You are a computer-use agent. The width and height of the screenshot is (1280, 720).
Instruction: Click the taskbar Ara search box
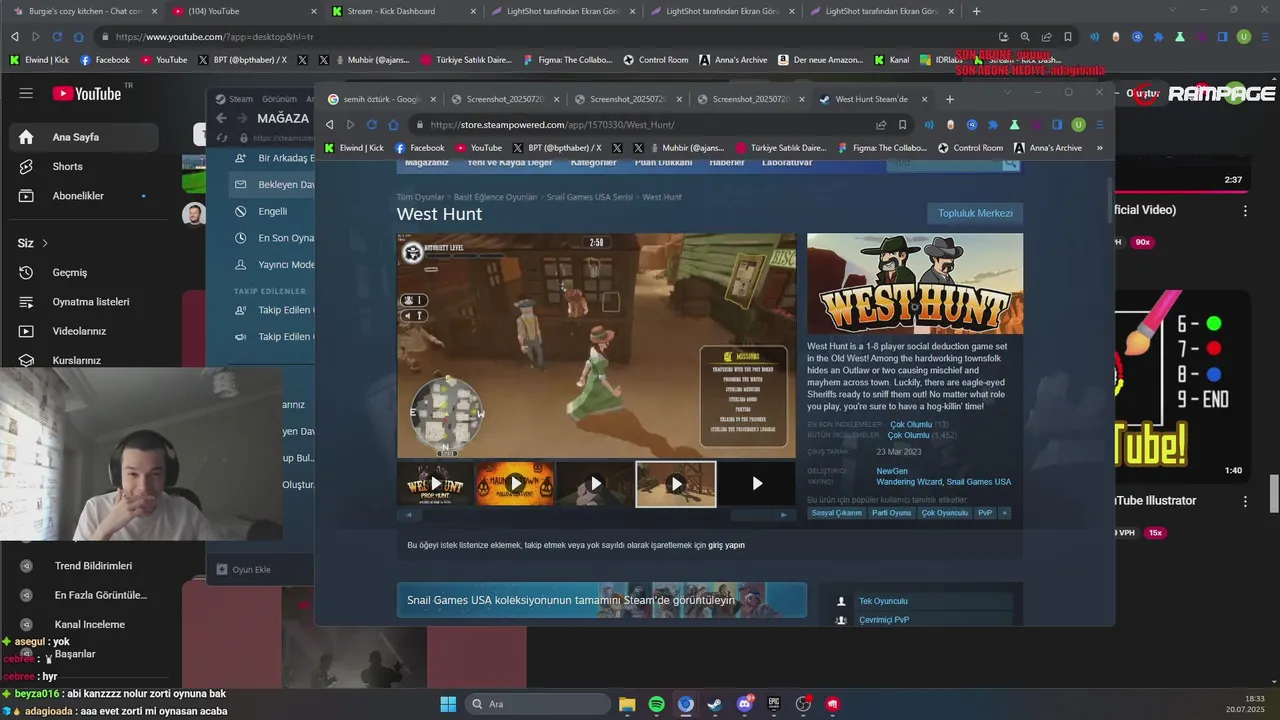tap(537, 704)
